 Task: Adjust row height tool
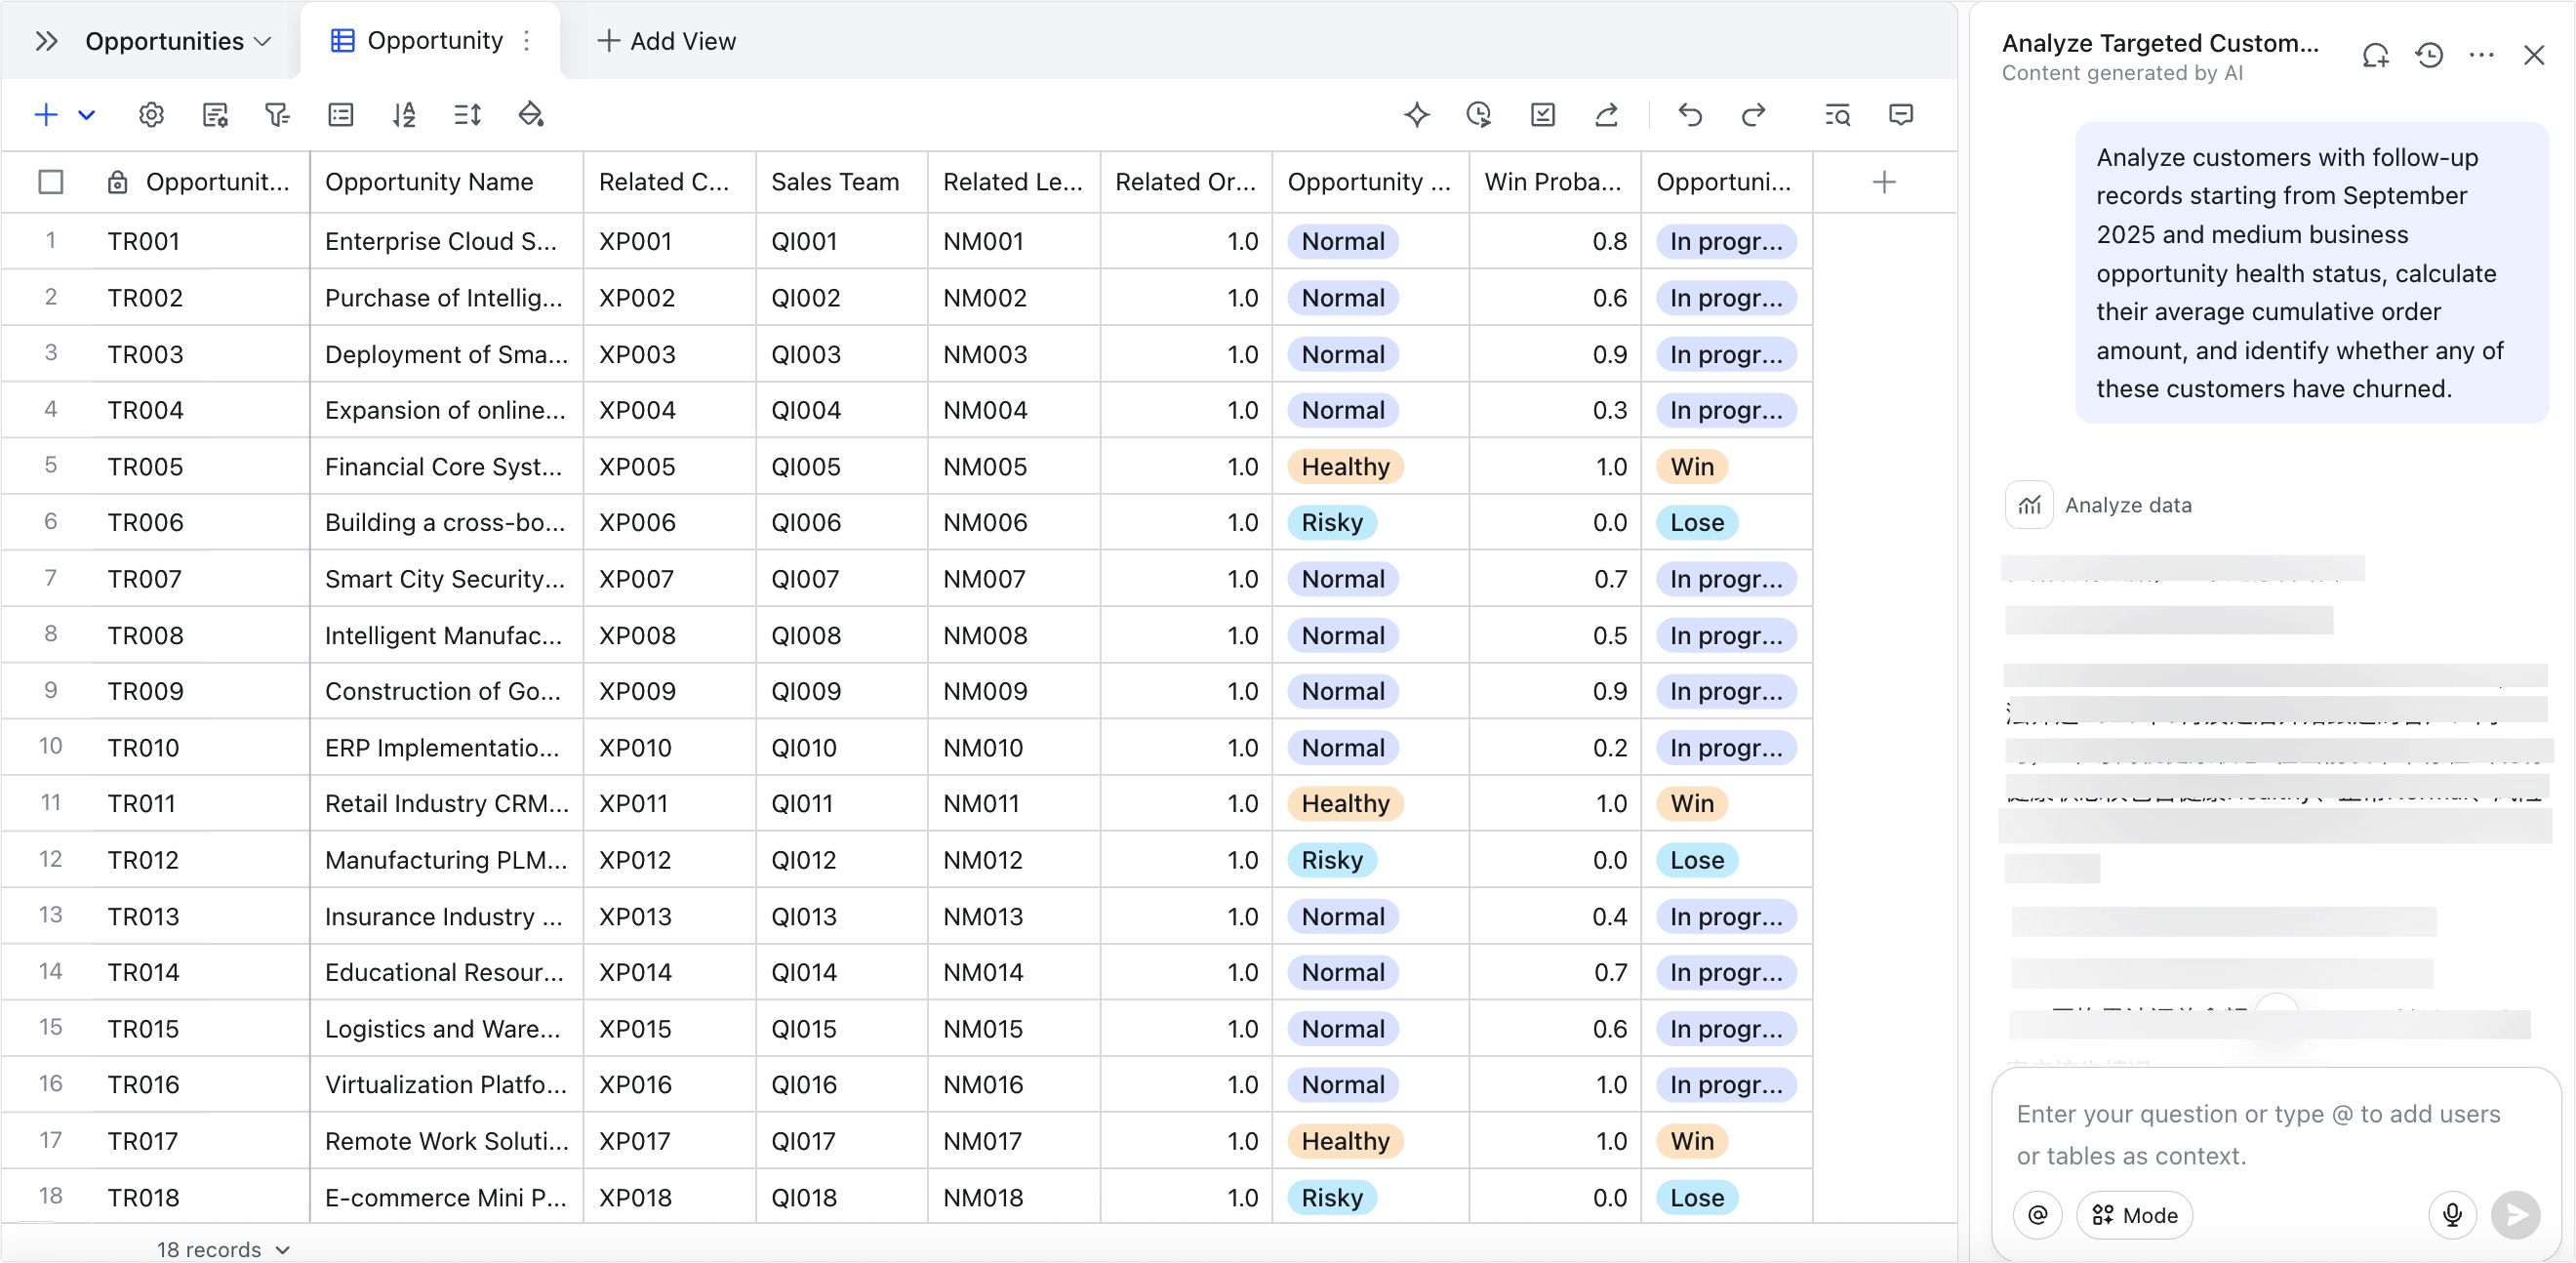(467, 115)
